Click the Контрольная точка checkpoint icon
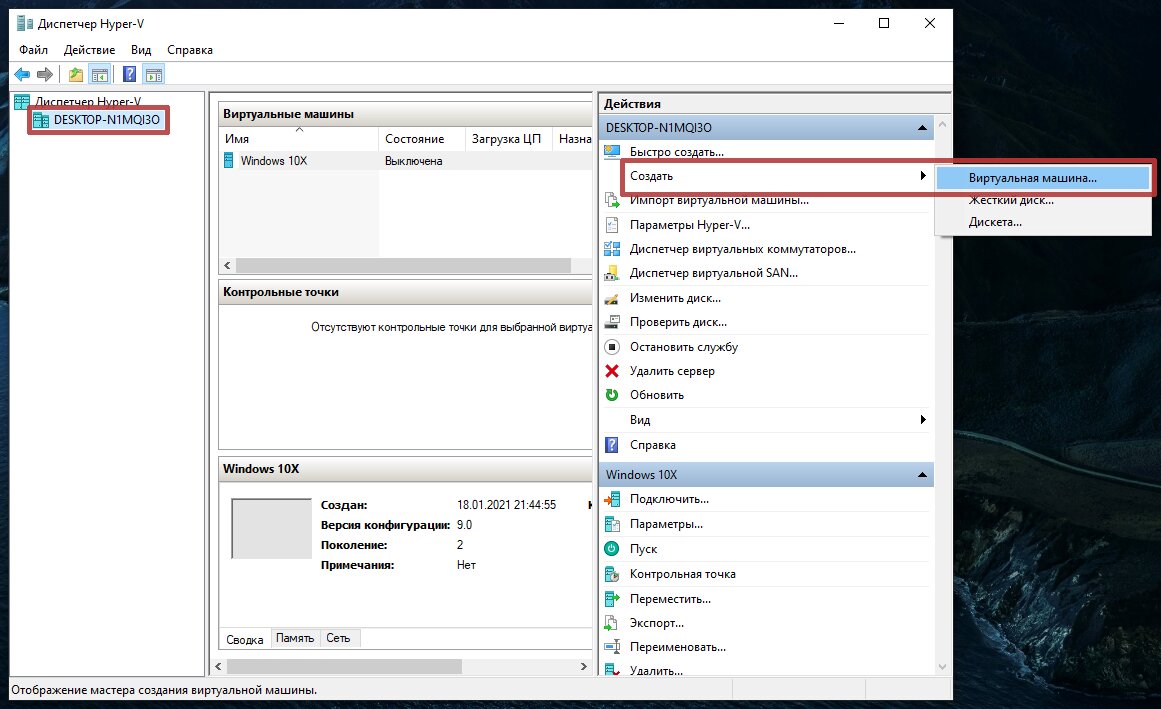The width and height of the screenshot is (1161, 709). 612,574
